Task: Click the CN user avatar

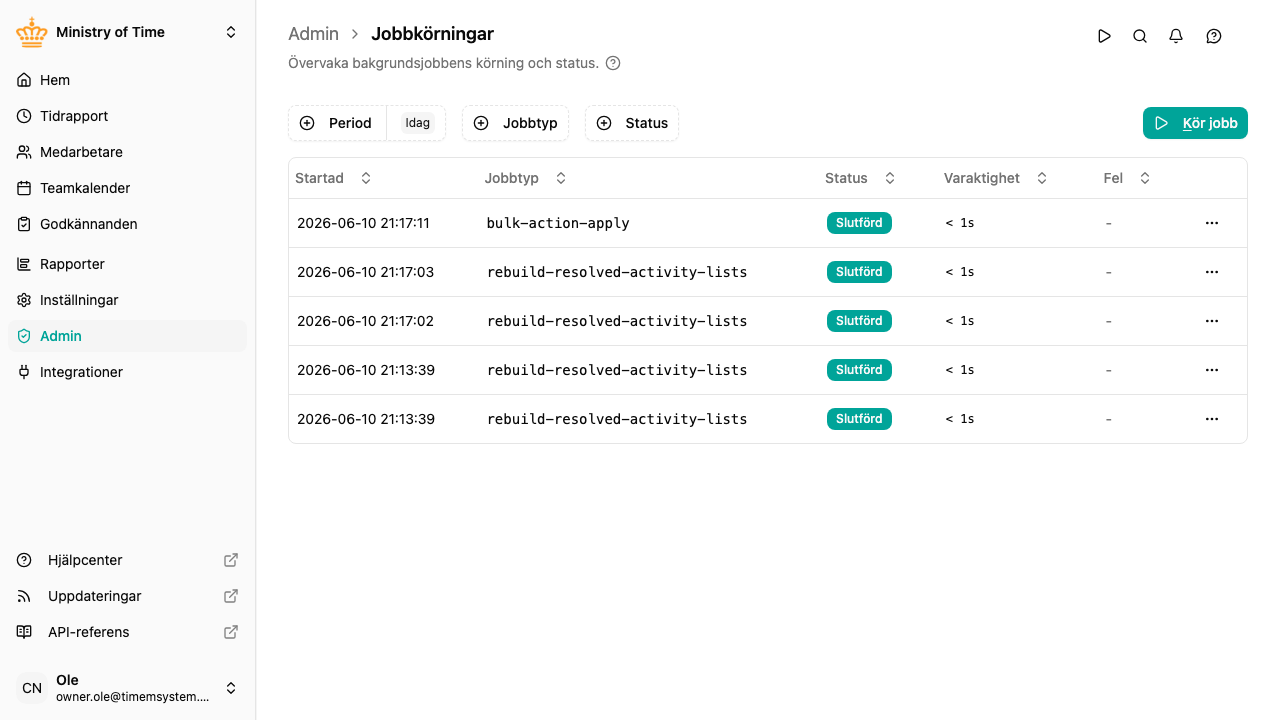Action: (x=32, y=688)
